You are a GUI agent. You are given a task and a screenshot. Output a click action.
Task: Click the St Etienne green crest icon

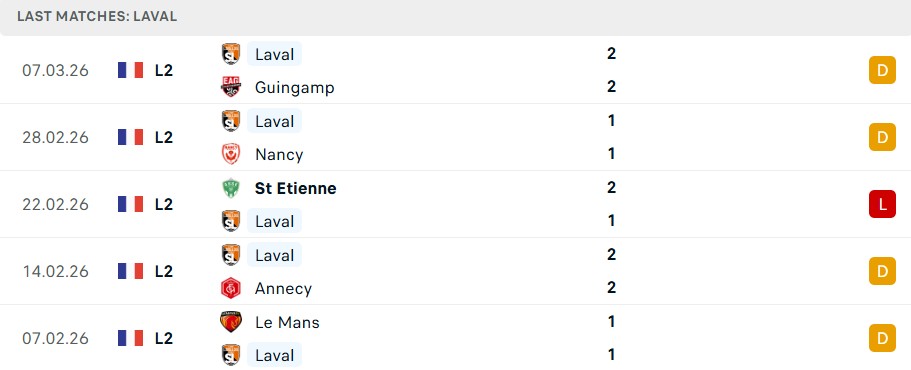[x=231, y=188]
